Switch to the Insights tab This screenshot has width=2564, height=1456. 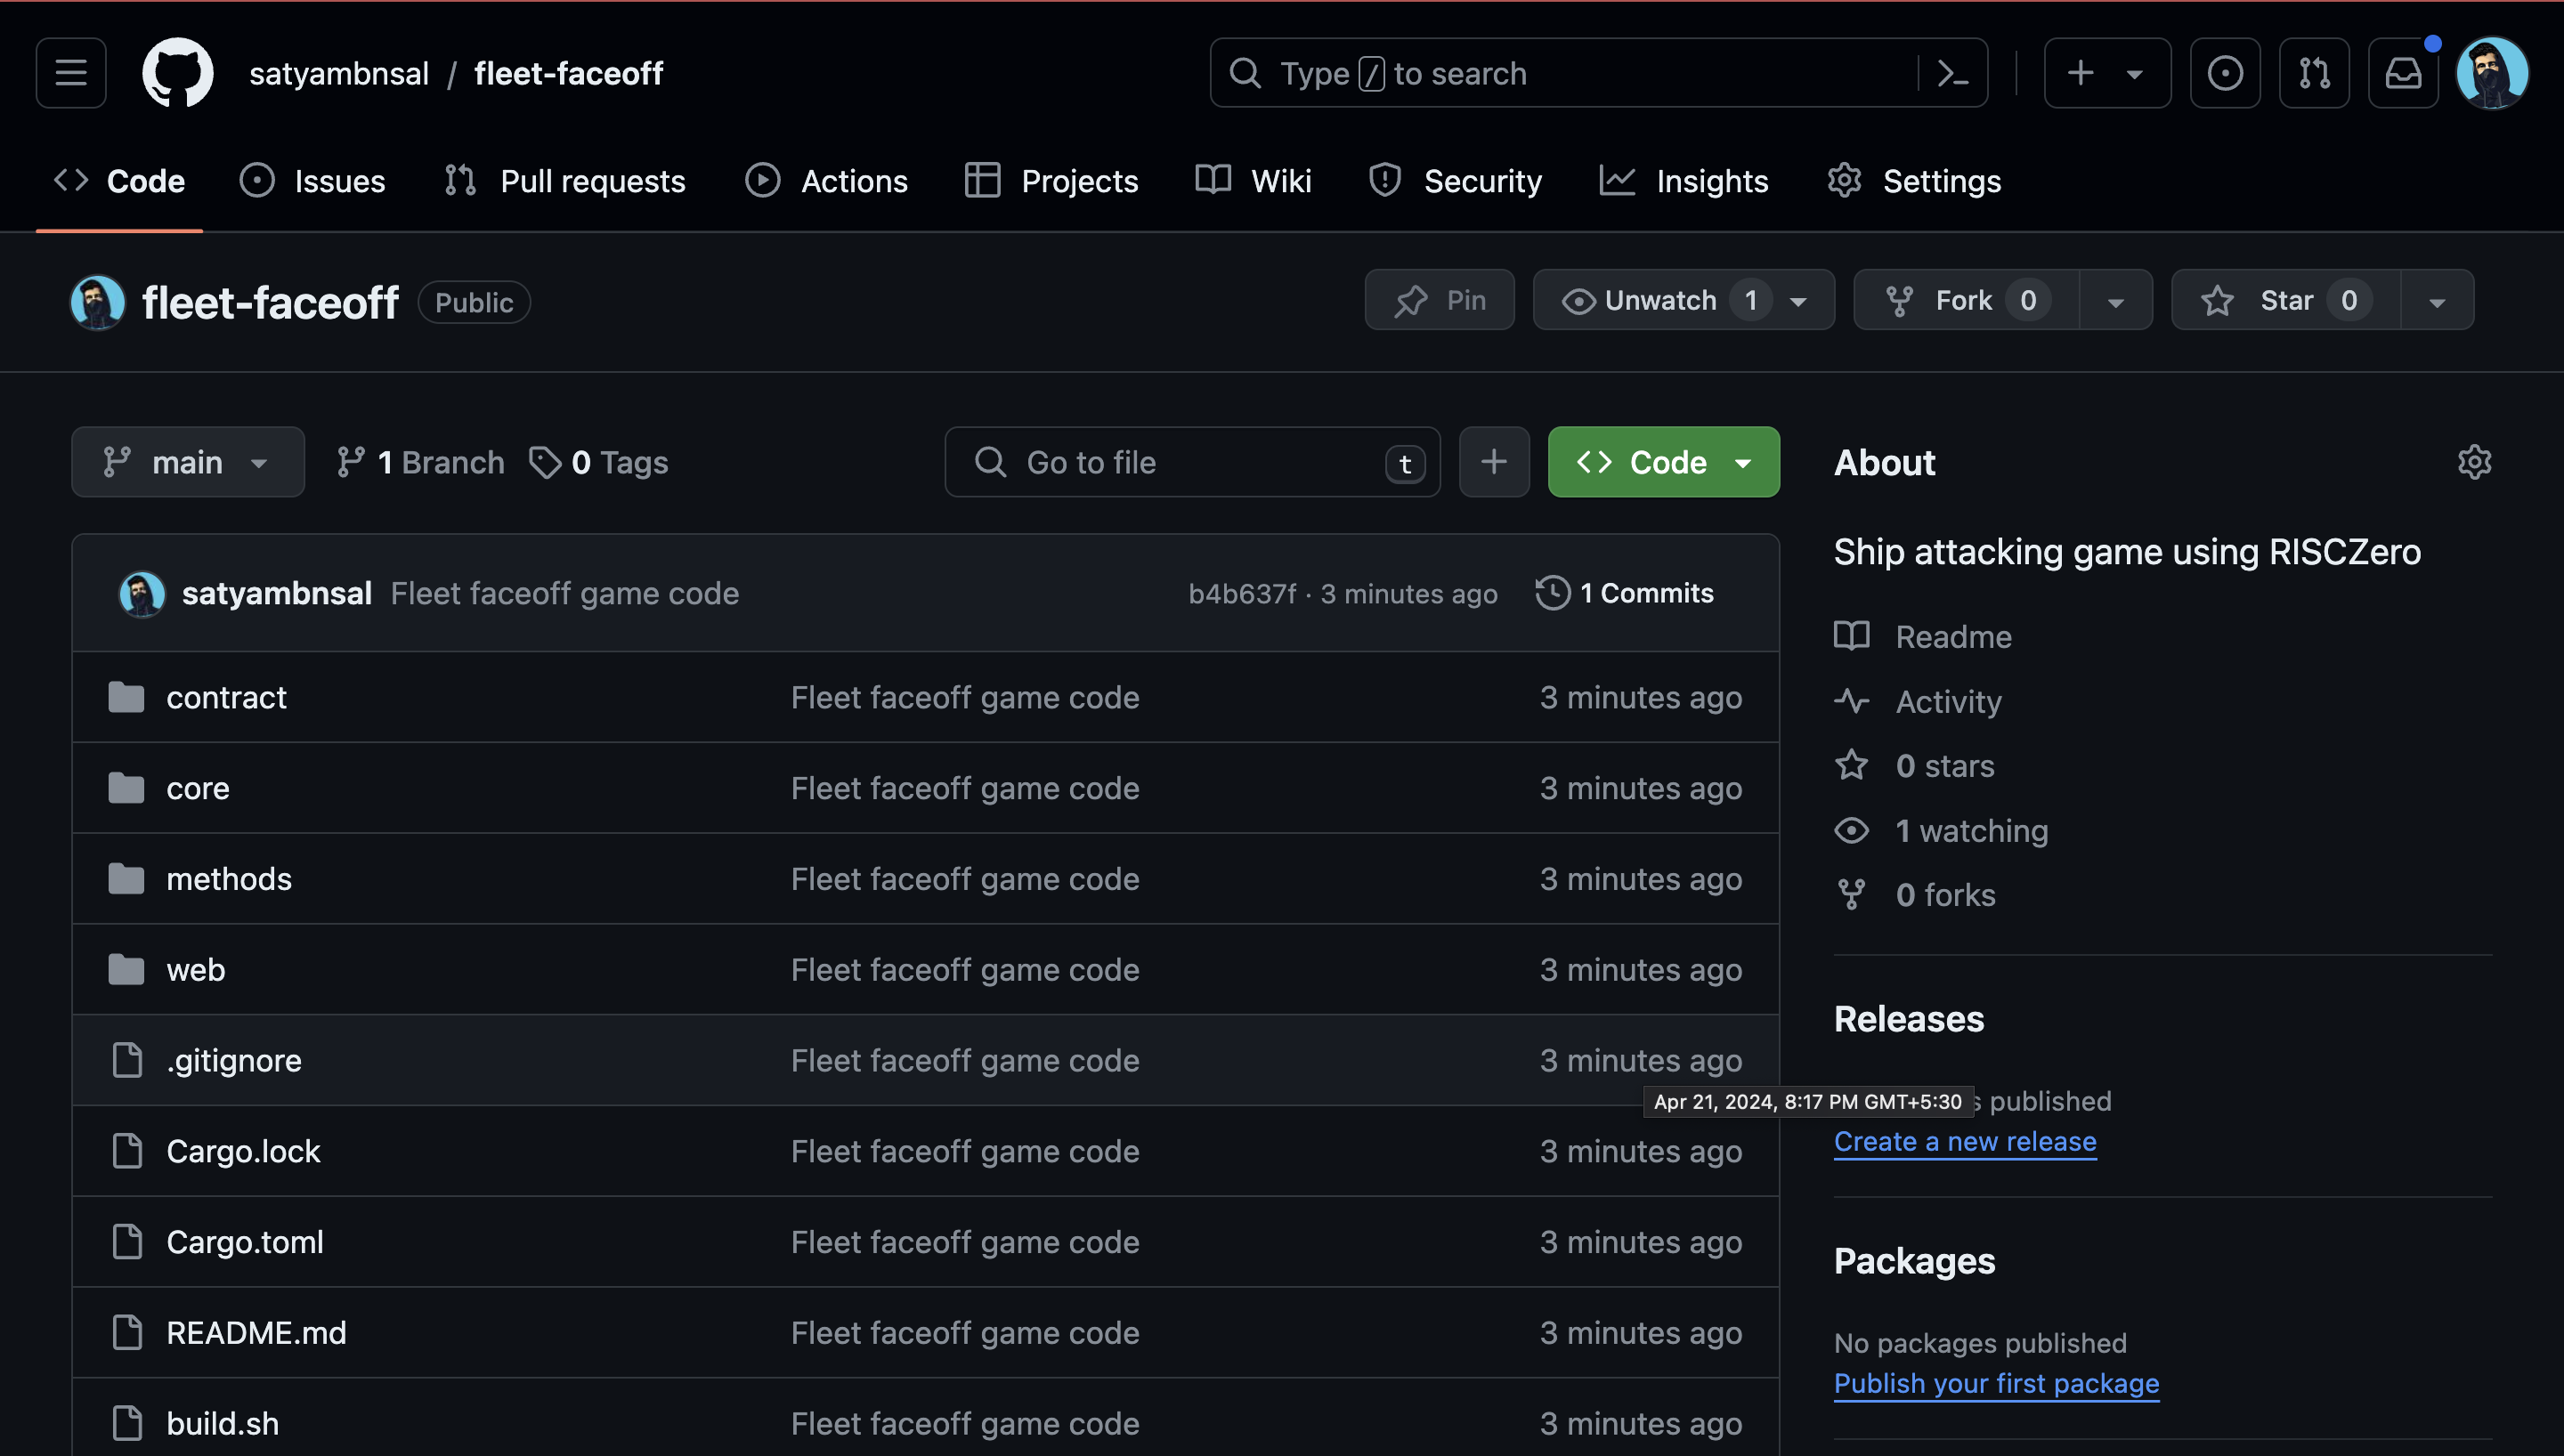click(x=1684, y=181)
